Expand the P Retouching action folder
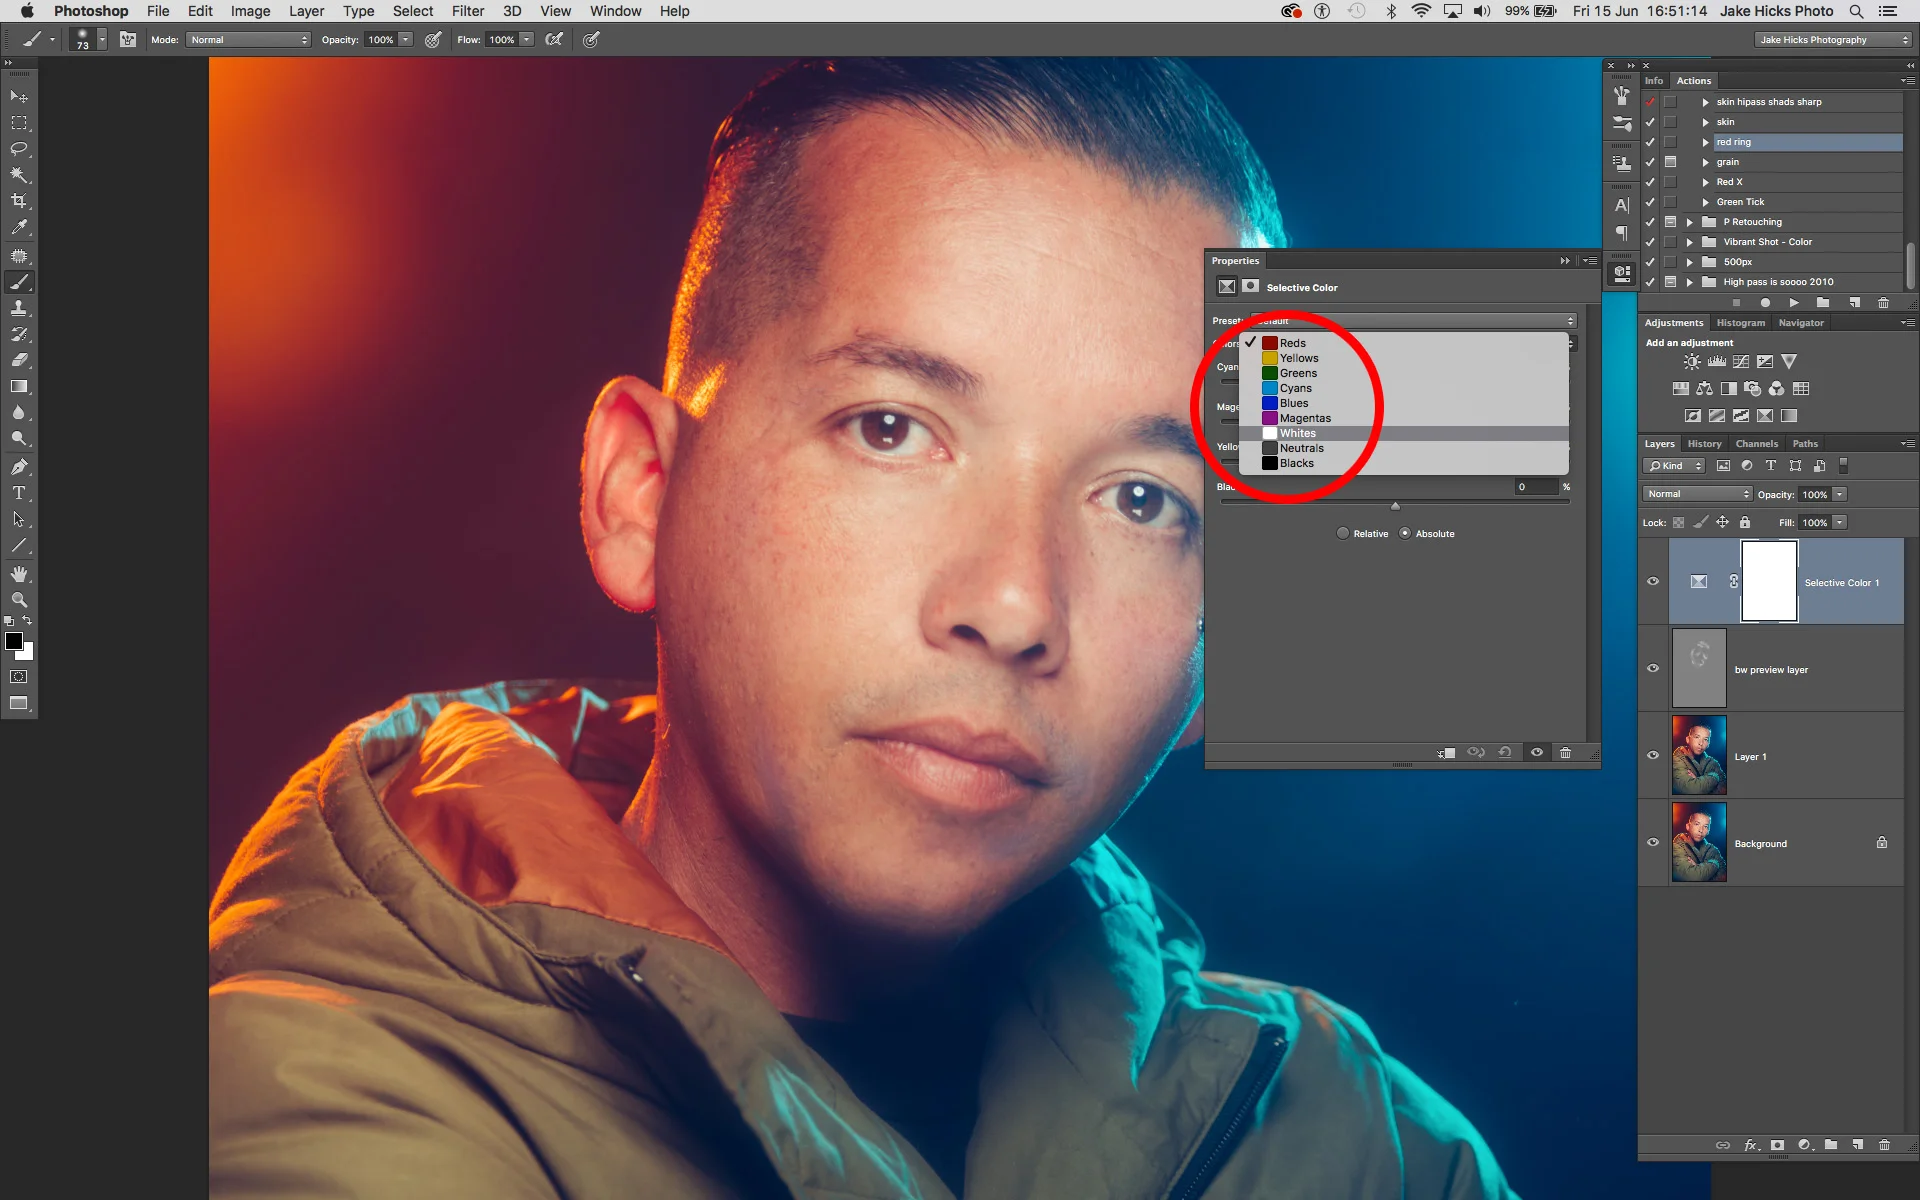1920x1200 pixels. coord(1690,222)
